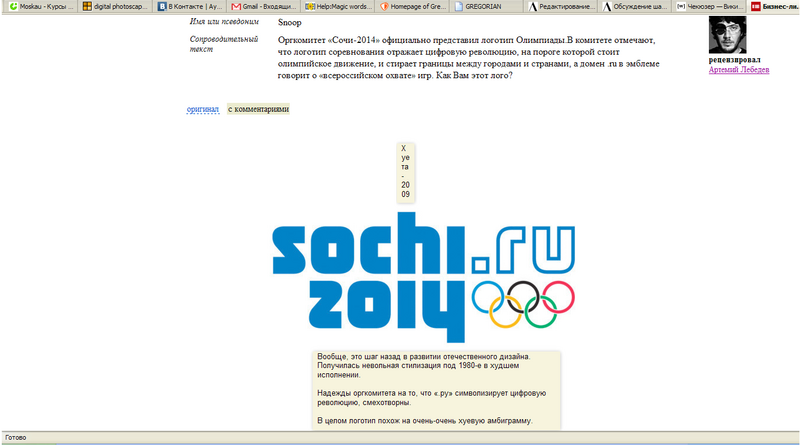This screenshot has height=445, width=800.
Task: Click the Sochi.ru 2014 logo image
Action: (x=423, y=277)
